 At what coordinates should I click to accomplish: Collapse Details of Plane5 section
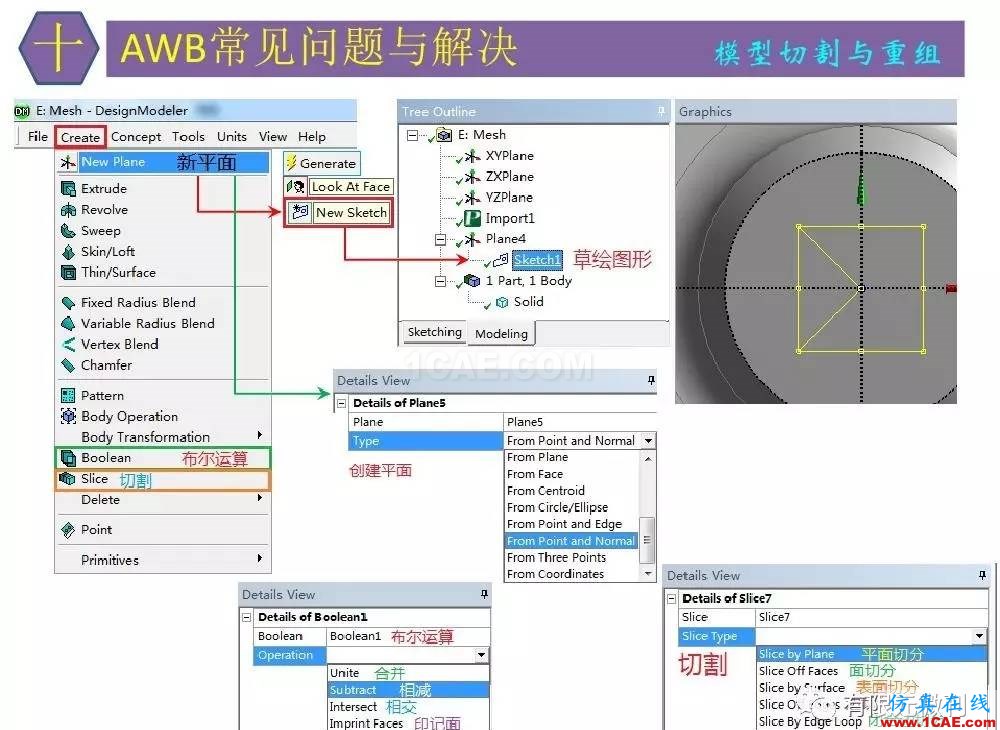342,403
